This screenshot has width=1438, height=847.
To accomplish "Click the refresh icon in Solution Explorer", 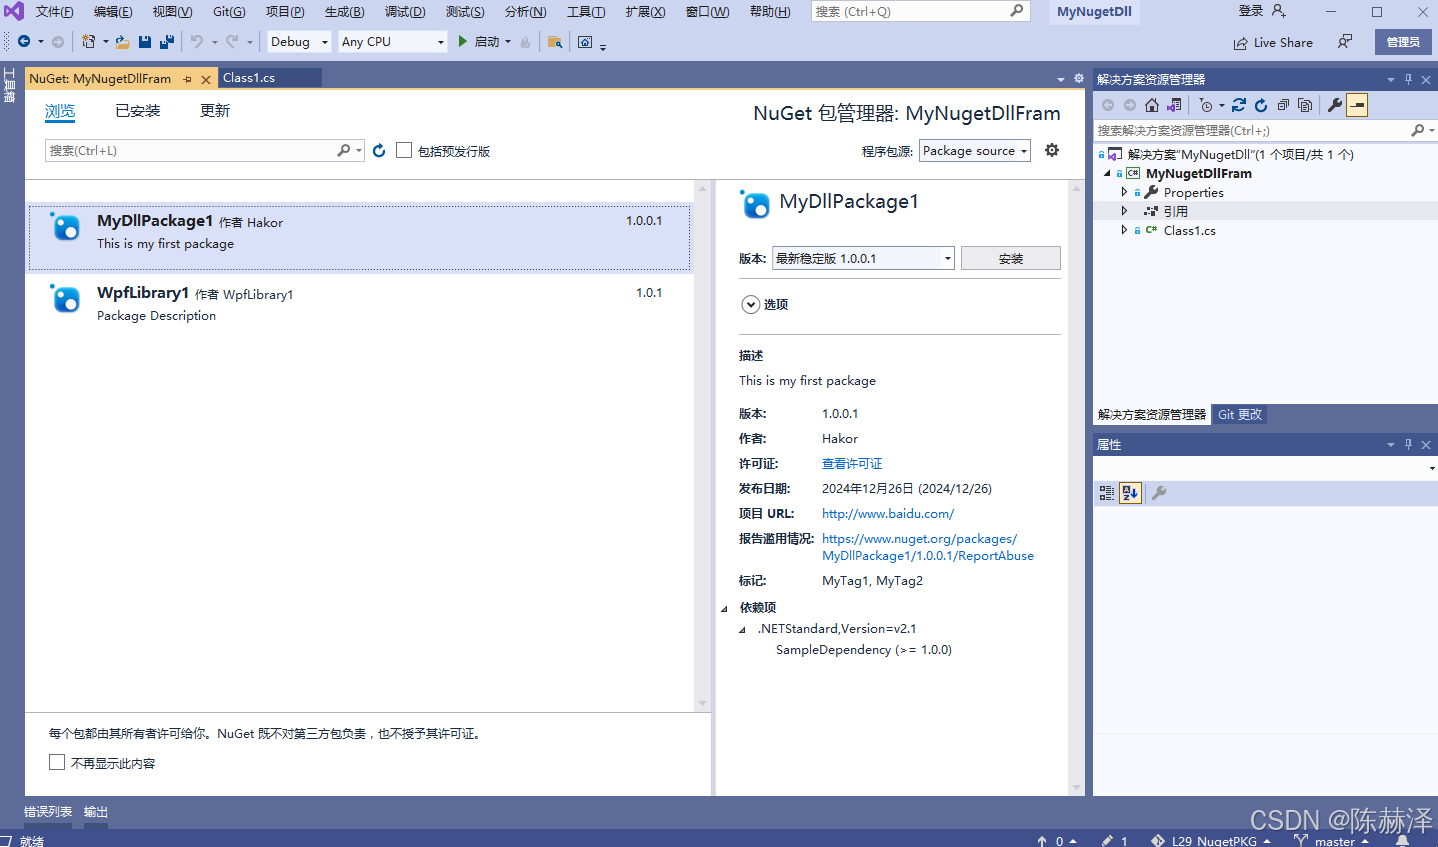I will pos(1261,105).
